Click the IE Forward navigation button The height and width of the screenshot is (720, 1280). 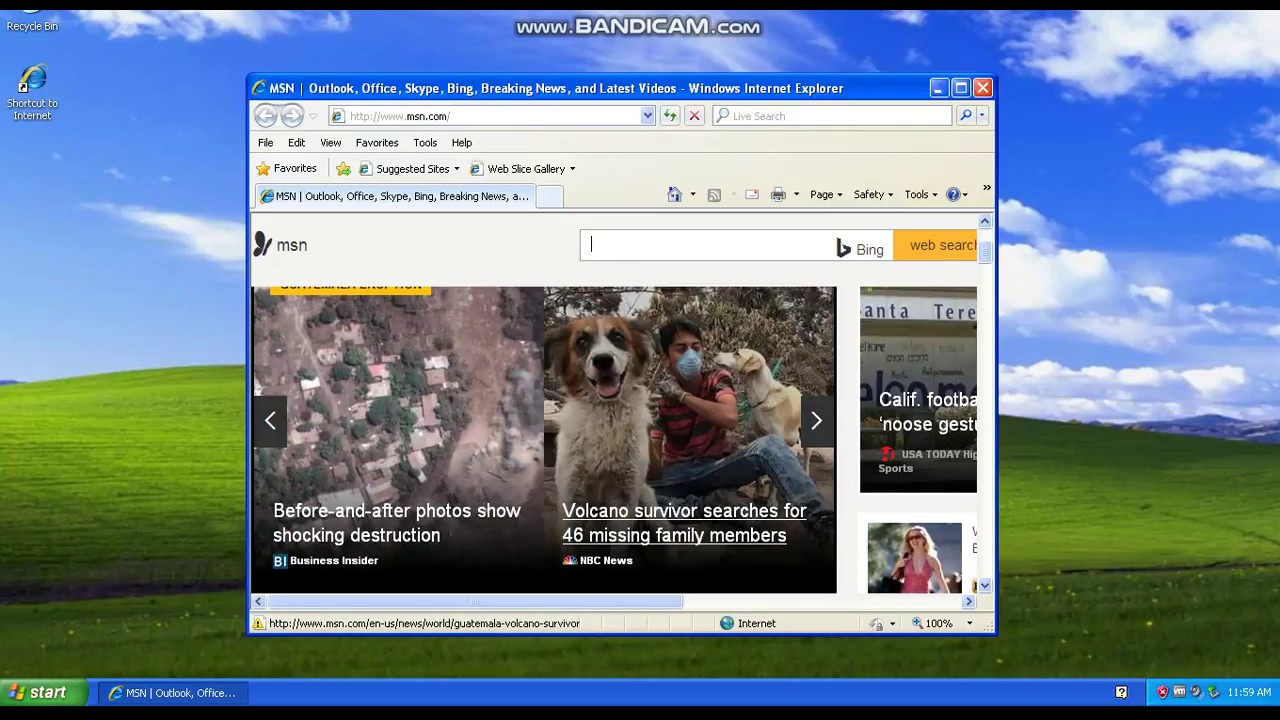291,116
